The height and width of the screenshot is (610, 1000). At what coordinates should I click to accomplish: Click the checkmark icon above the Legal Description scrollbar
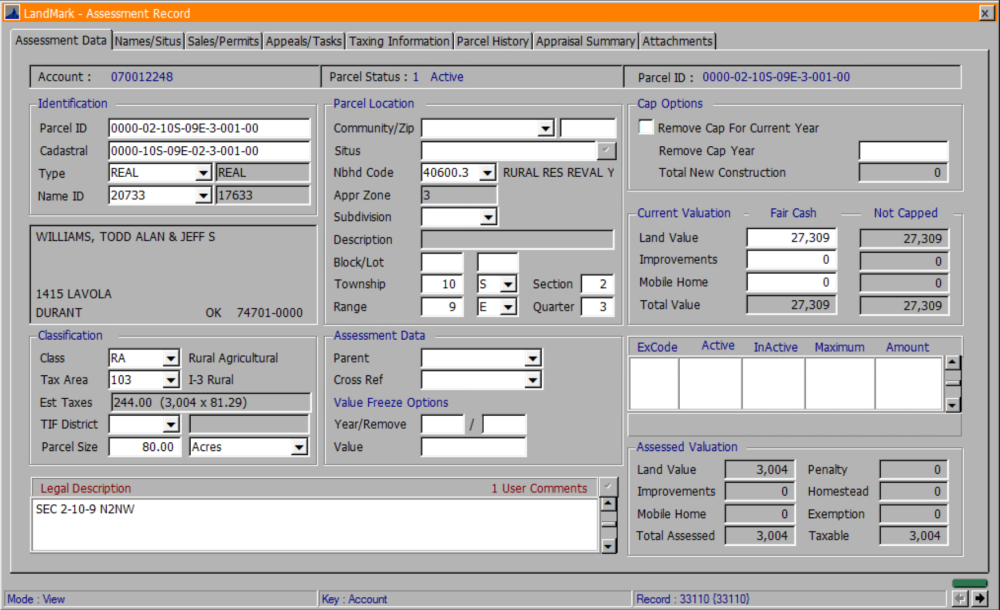click(608, 487)
